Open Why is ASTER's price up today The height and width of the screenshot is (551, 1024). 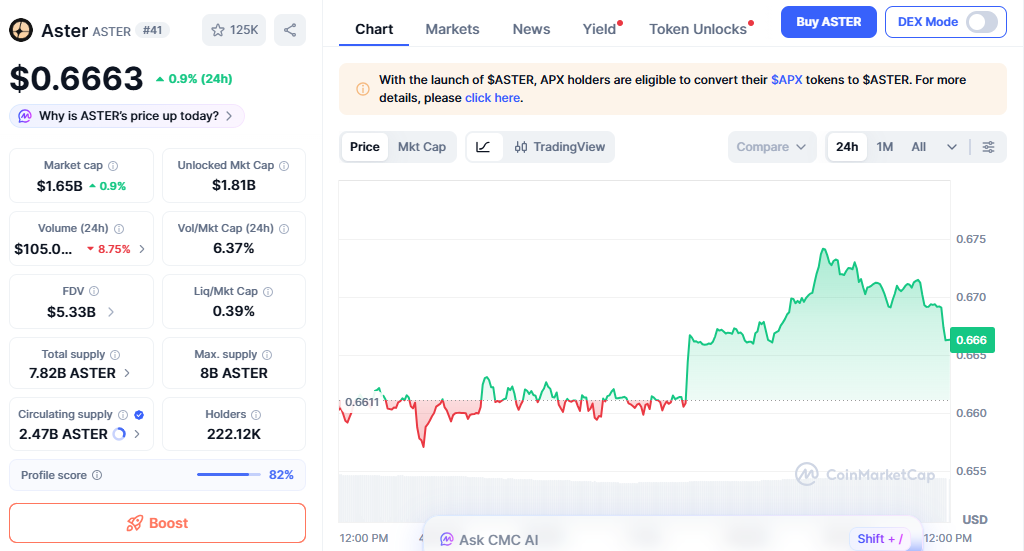tap(127, 116)
